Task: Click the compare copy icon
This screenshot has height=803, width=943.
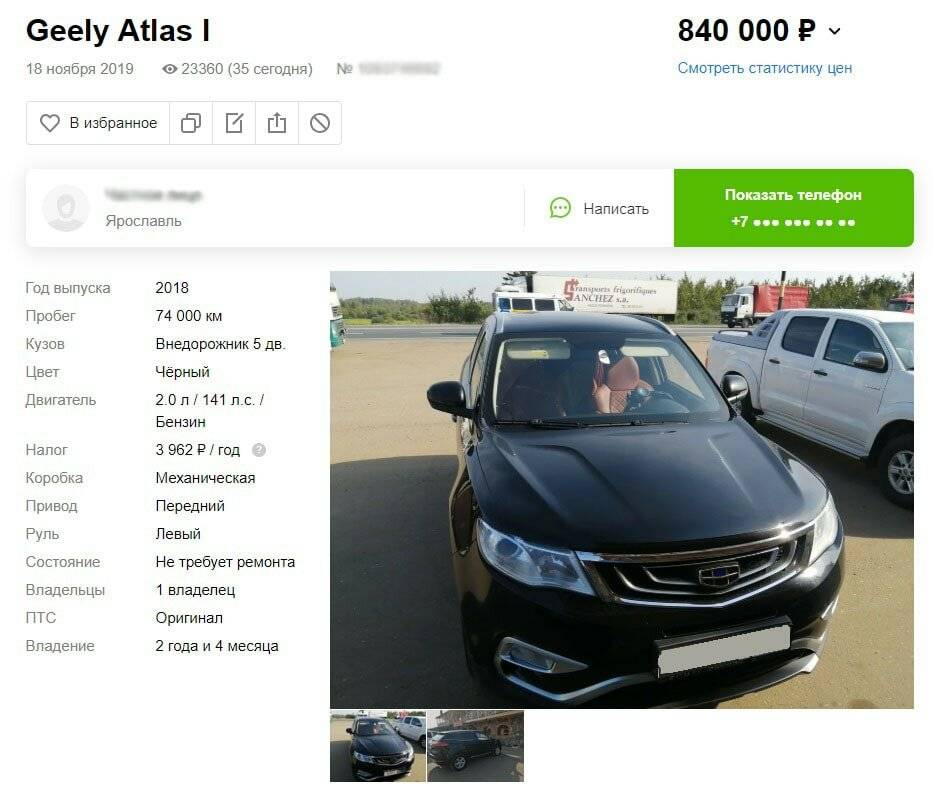Action: (x=191, y=123)
